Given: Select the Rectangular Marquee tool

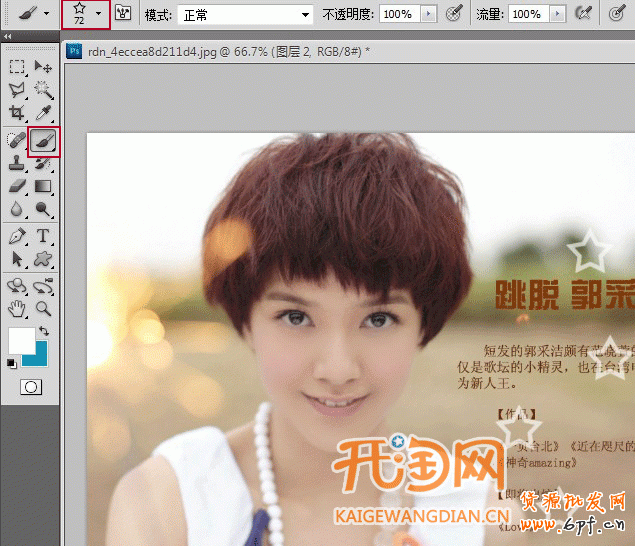Looking at the screenshot, I should point(18,67).
